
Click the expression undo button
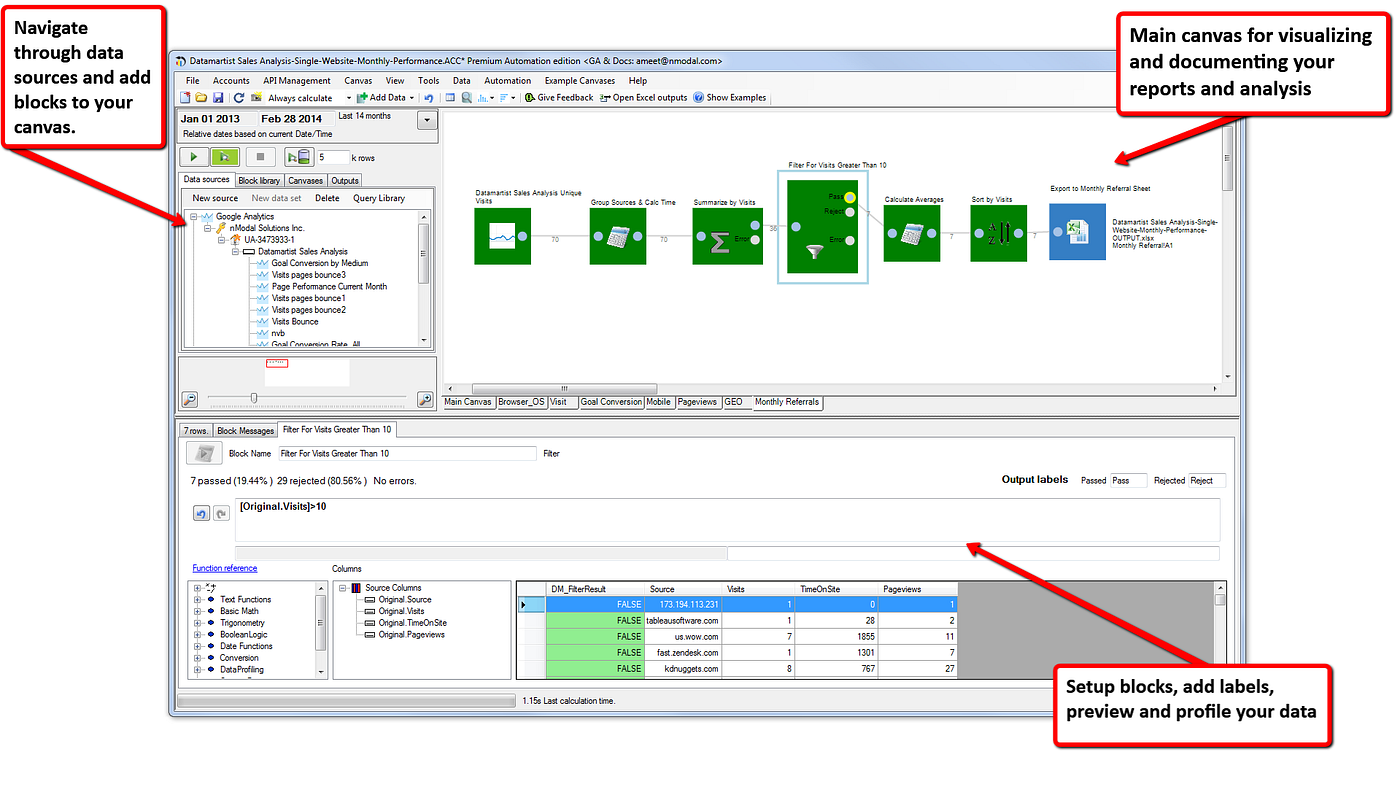(x=201, y=513)
